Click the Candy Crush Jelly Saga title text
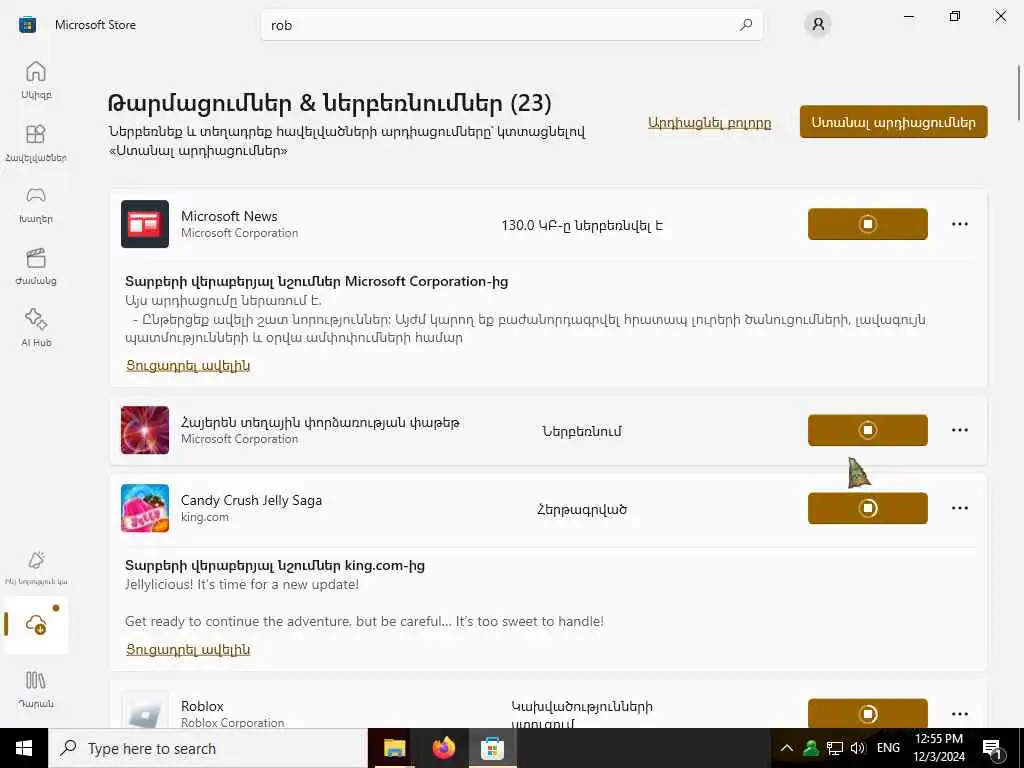1024x768 pixels. point(251,500)
